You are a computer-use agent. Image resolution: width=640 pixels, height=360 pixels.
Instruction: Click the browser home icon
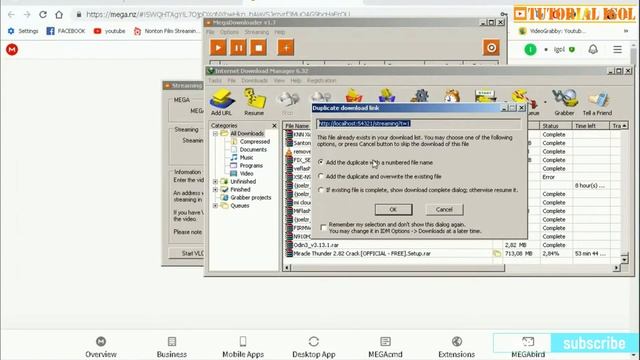click(x=59, y=15)
